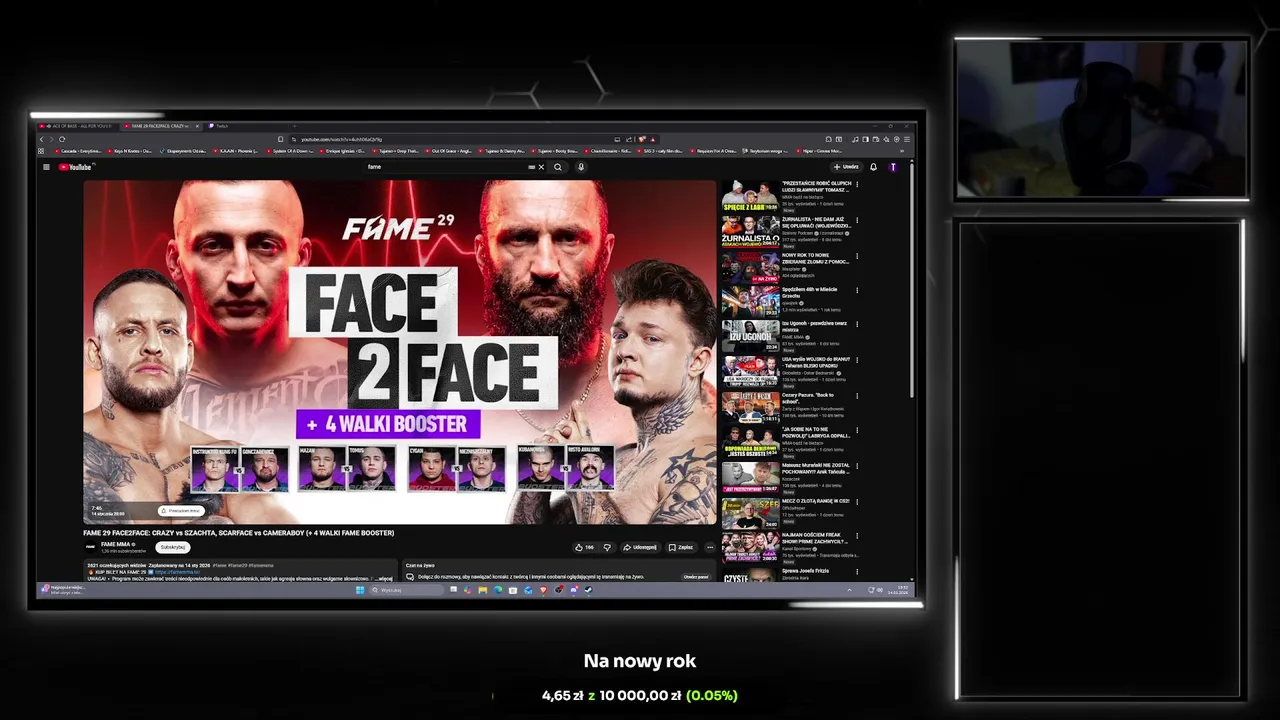The height and width of the screenshot is (720, 1280).
Task: Open the purple account avatar menu
Action: coord(893,167)
